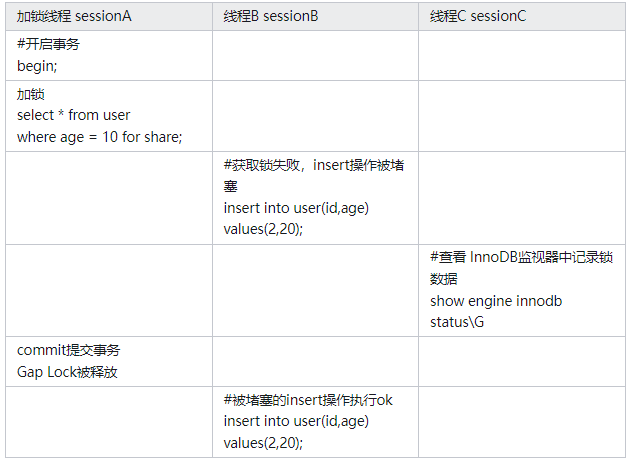This screenshot has height=468, width=631.
Task: Click the show engine innodb text
Action: tap(496, 301)
